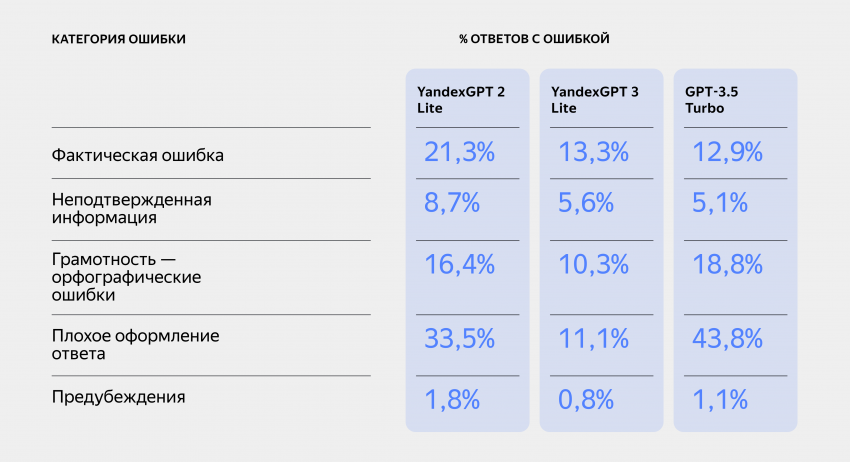850x462 pixels.
Task: Click the 0,8% value
Action: tap(586, 401)
